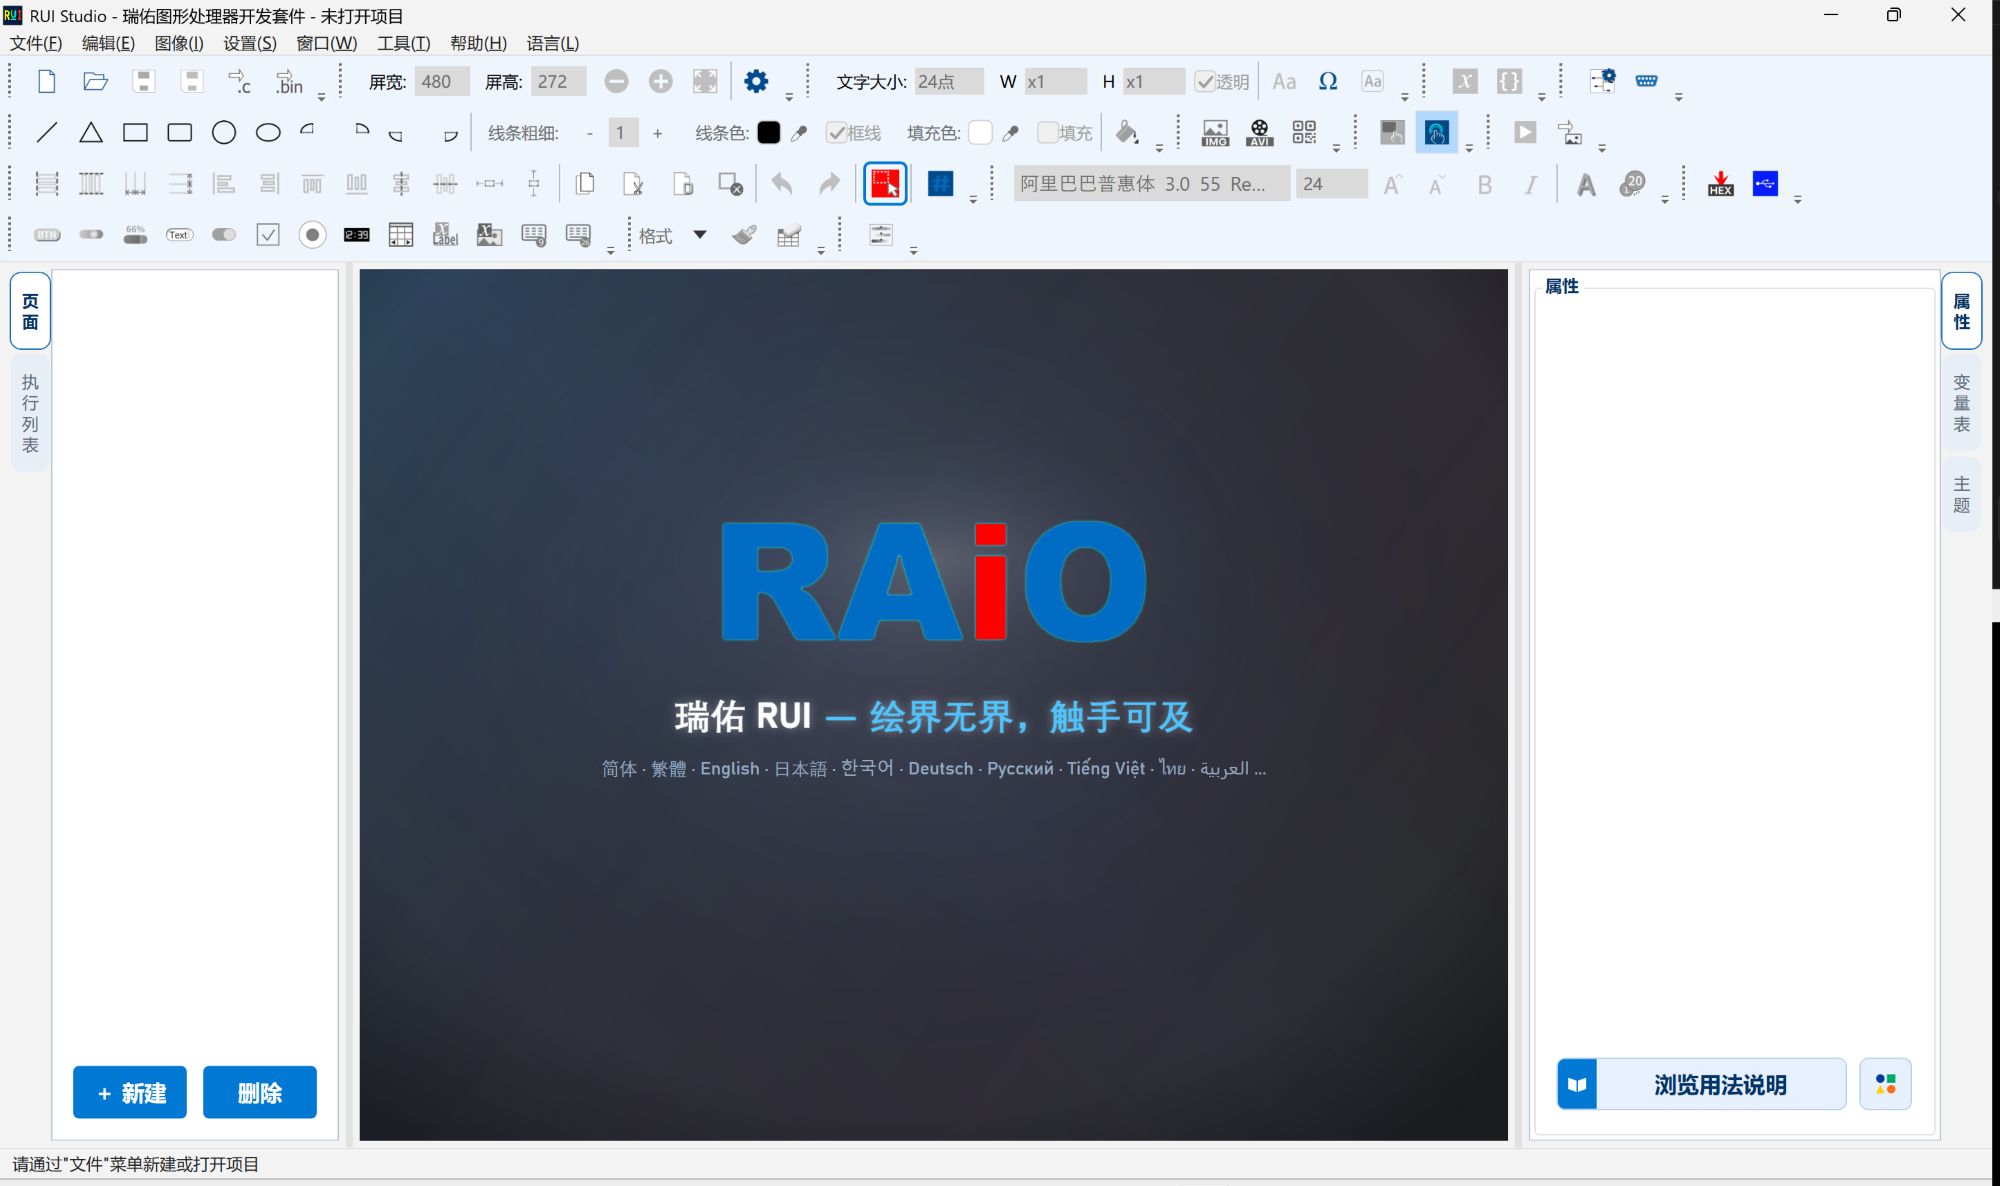Click the Omega special character icon

pyautogui.click(x=1328, y=82)
